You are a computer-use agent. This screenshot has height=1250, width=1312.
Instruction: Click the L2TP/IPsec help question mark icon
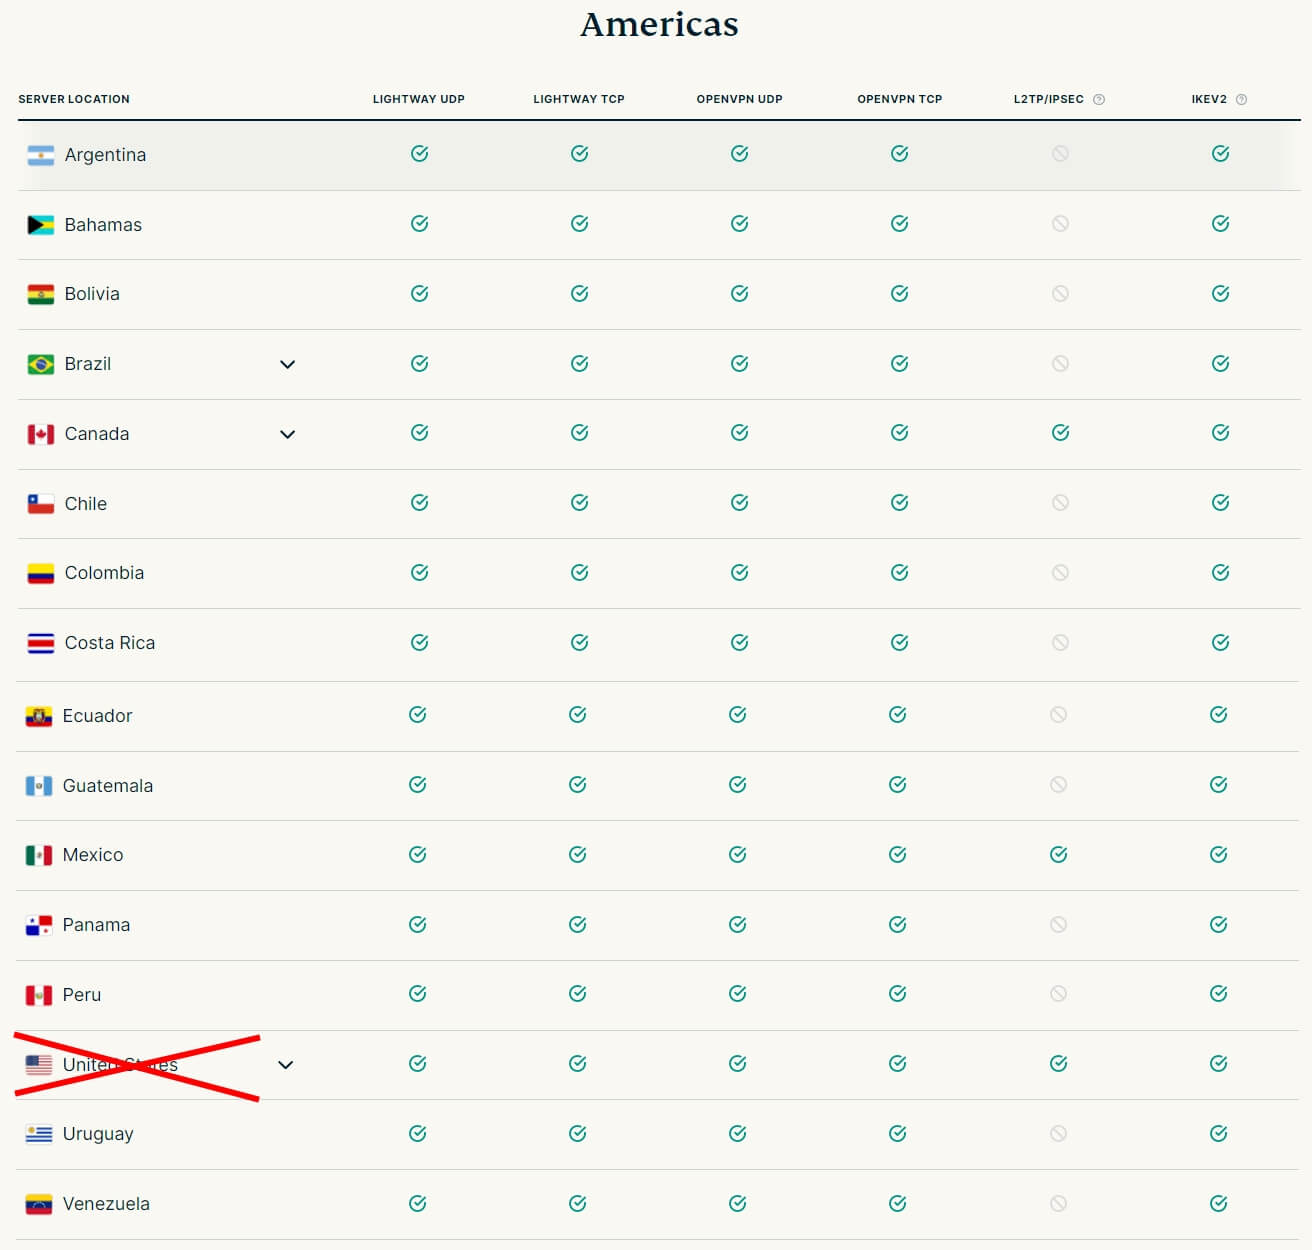coord(1099,99)
